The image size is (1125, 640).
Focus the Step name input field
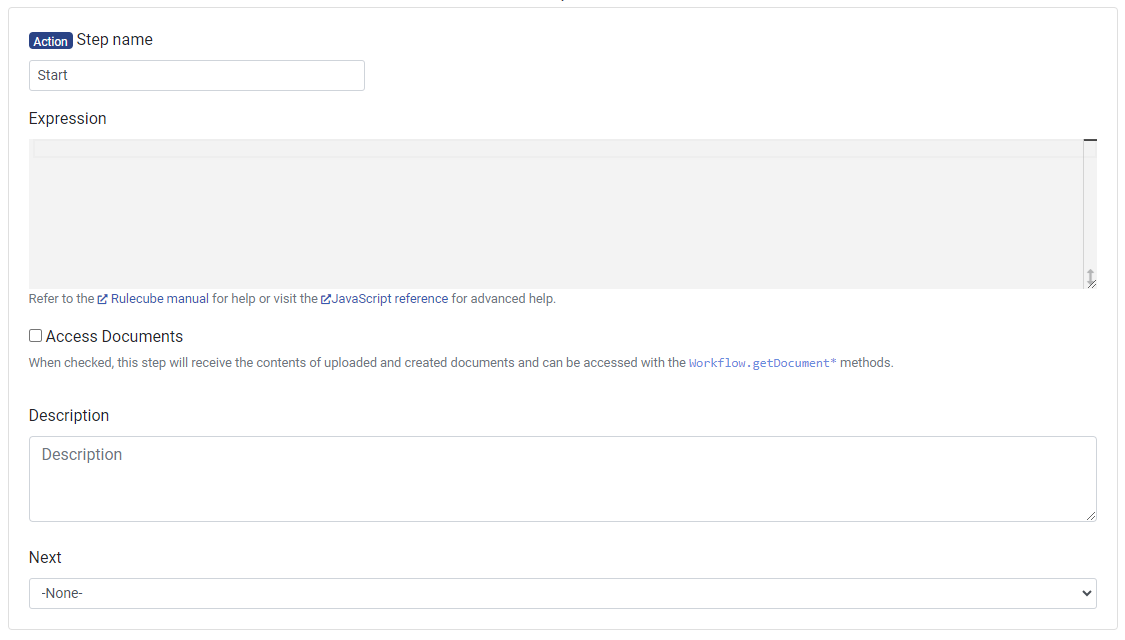click(x=197, y=76)
